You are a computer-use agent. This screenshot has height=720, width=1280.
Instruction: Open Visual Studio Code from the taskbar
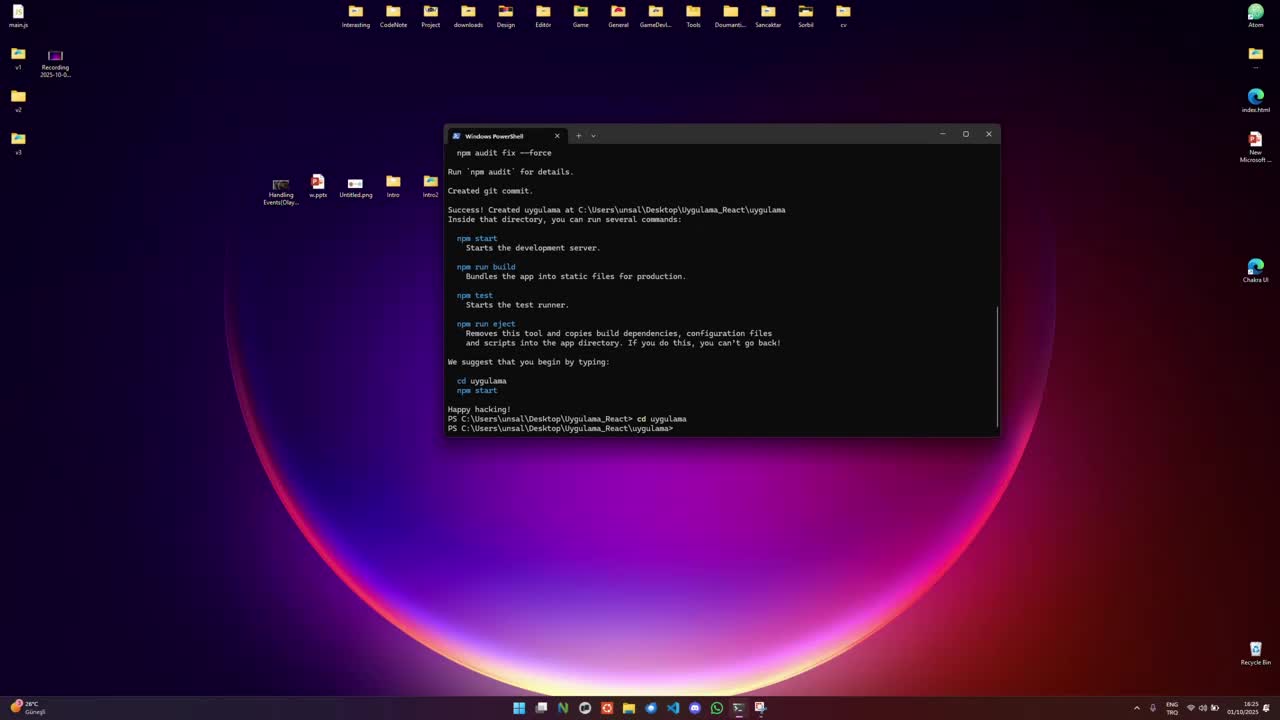[x=673, y=708]
